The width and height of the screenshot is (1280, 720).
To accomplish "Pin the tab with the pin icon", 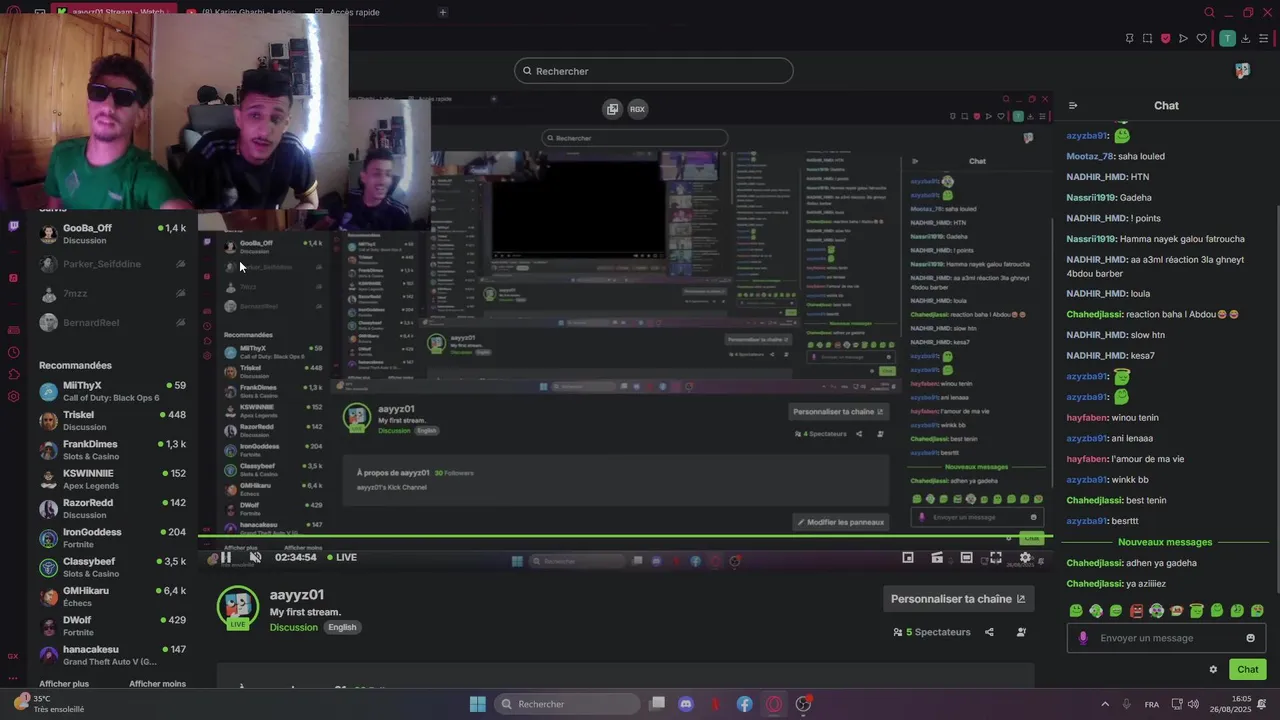I will (1129, 38).
